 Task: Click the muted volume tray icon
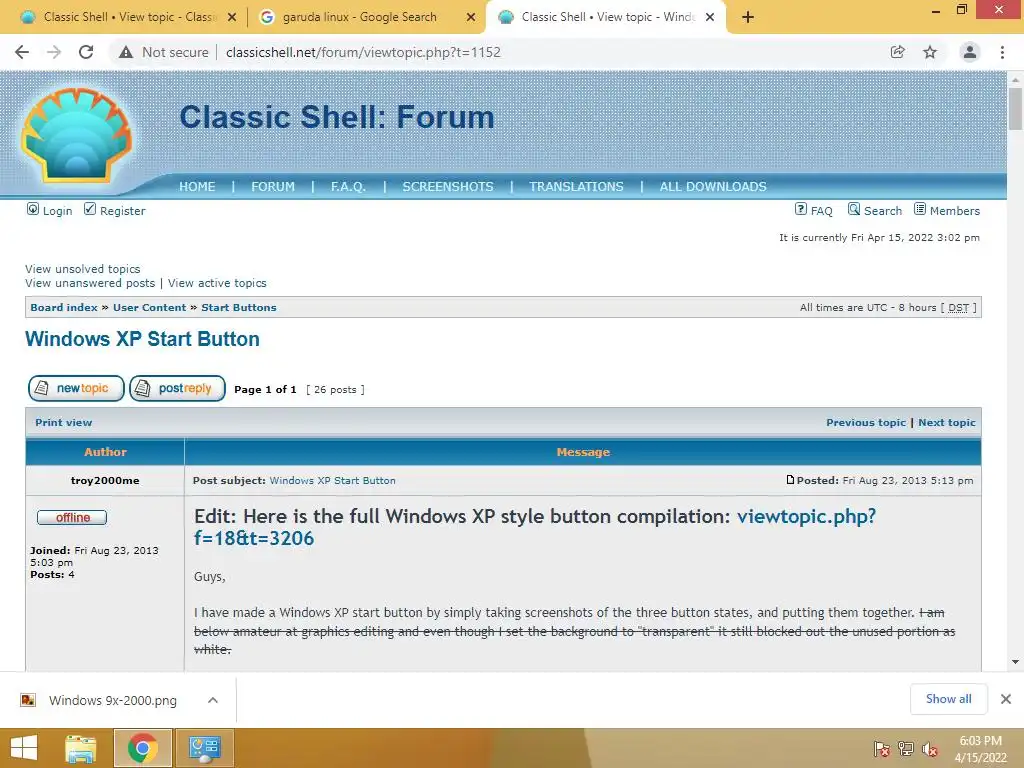point(930,749)
